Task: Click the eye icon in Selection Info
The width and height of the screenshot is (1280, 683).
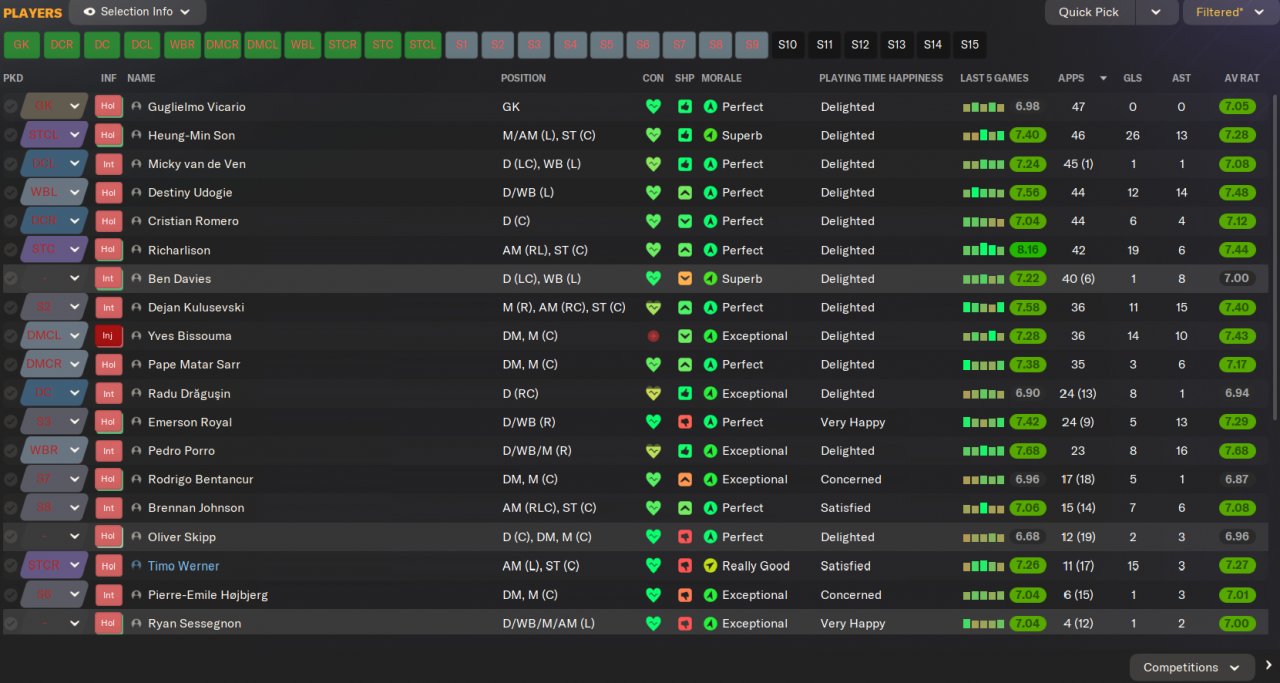Action: (89, 12)
